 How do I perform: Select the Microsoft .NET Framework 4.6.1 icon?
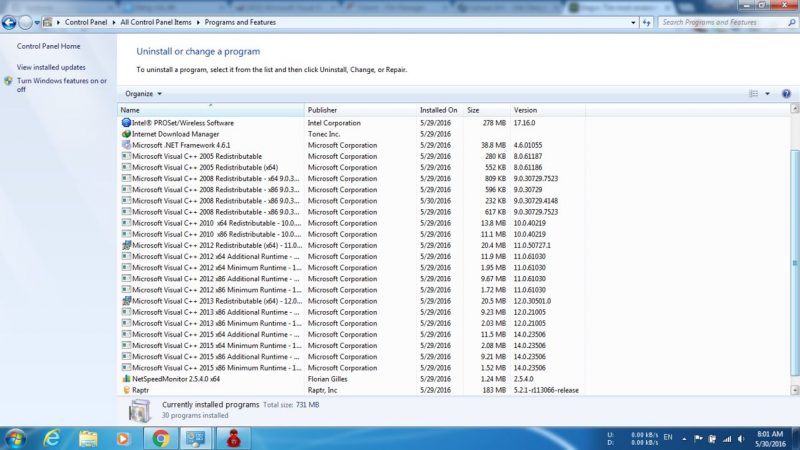click(x=126, y=145)
